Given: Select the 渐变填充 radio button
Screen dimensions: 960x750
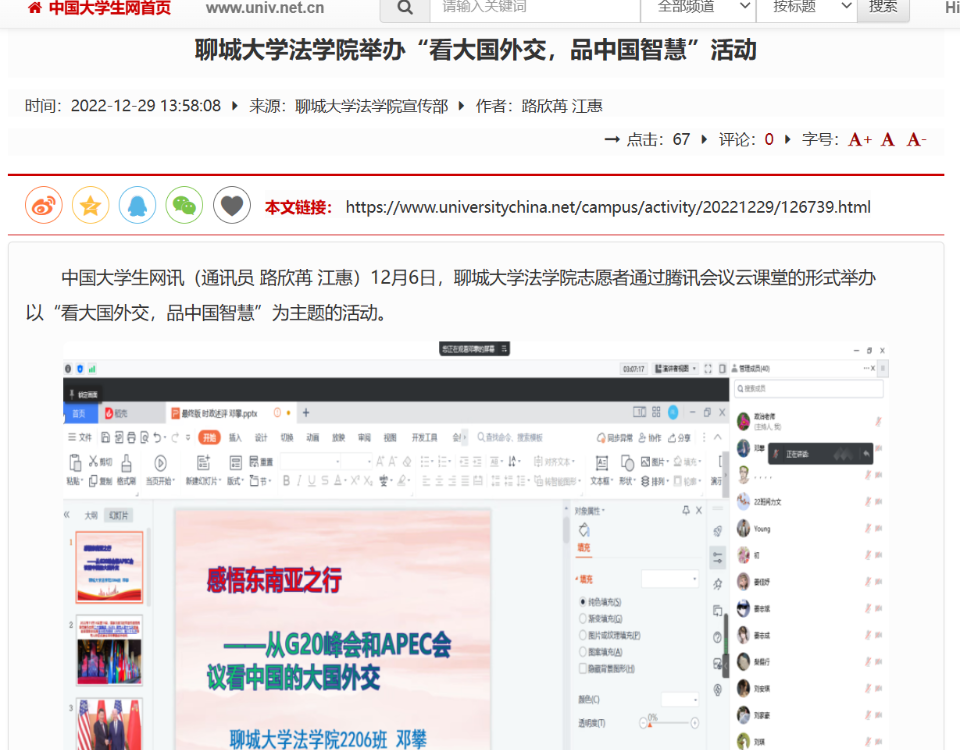Looking at the screenshot, I should [584, 619].
